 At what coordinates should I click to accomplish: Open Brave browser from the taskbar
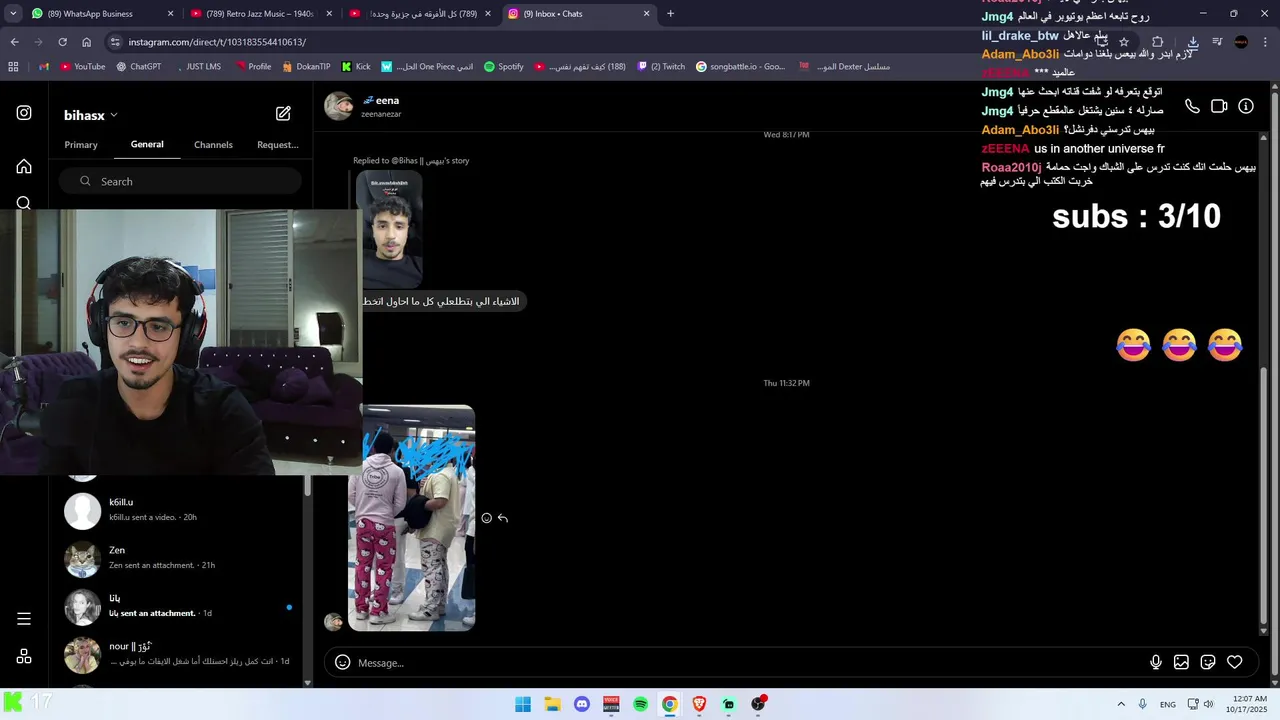pyautogui.click(x=699, y=704)
